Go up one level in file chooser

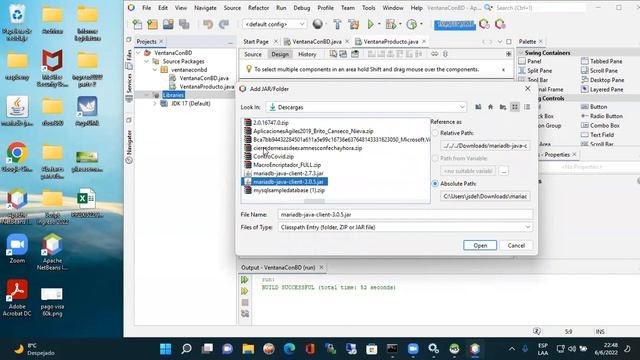click(x=478, y=107)
